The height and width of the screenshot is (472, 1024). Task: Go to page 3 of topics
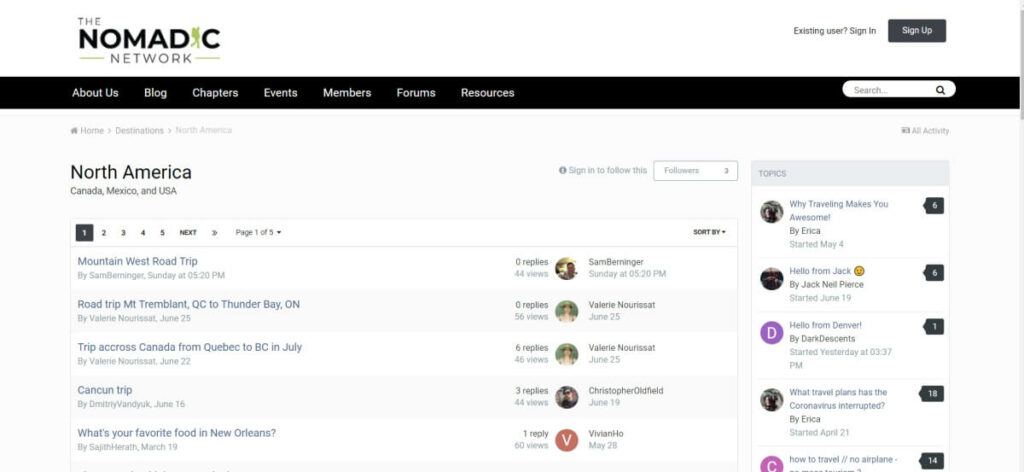123,232
